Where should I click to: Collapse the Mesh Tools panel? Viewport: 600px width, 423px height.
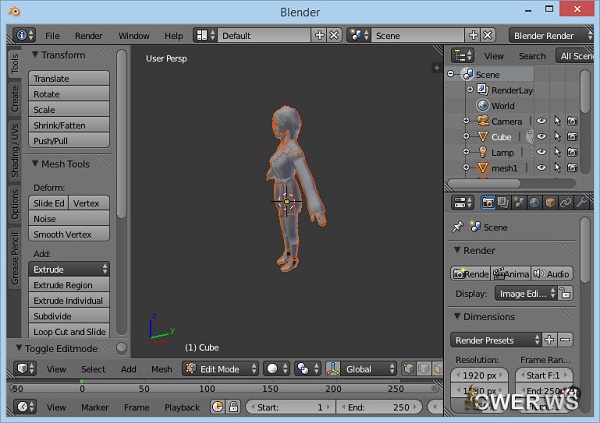[36, 164]
